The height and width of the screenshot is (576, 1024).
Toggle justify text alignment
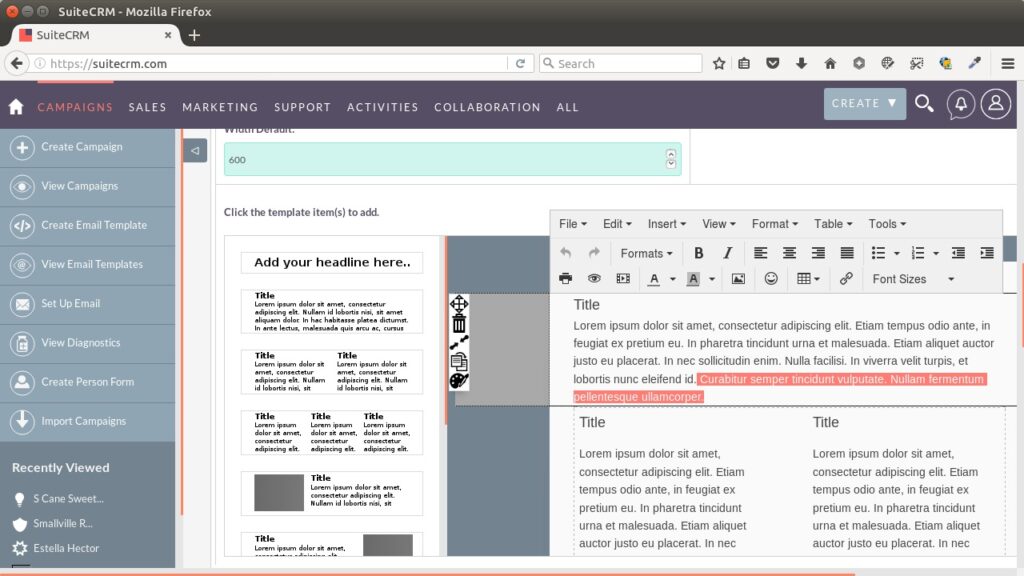[x=847, y=253]
